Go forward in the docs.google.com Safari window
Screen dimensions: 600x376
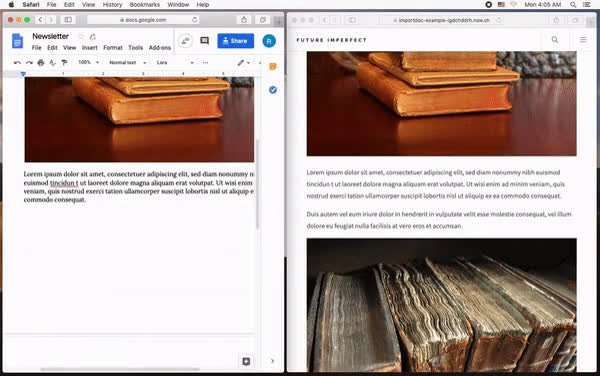[51, 20]
